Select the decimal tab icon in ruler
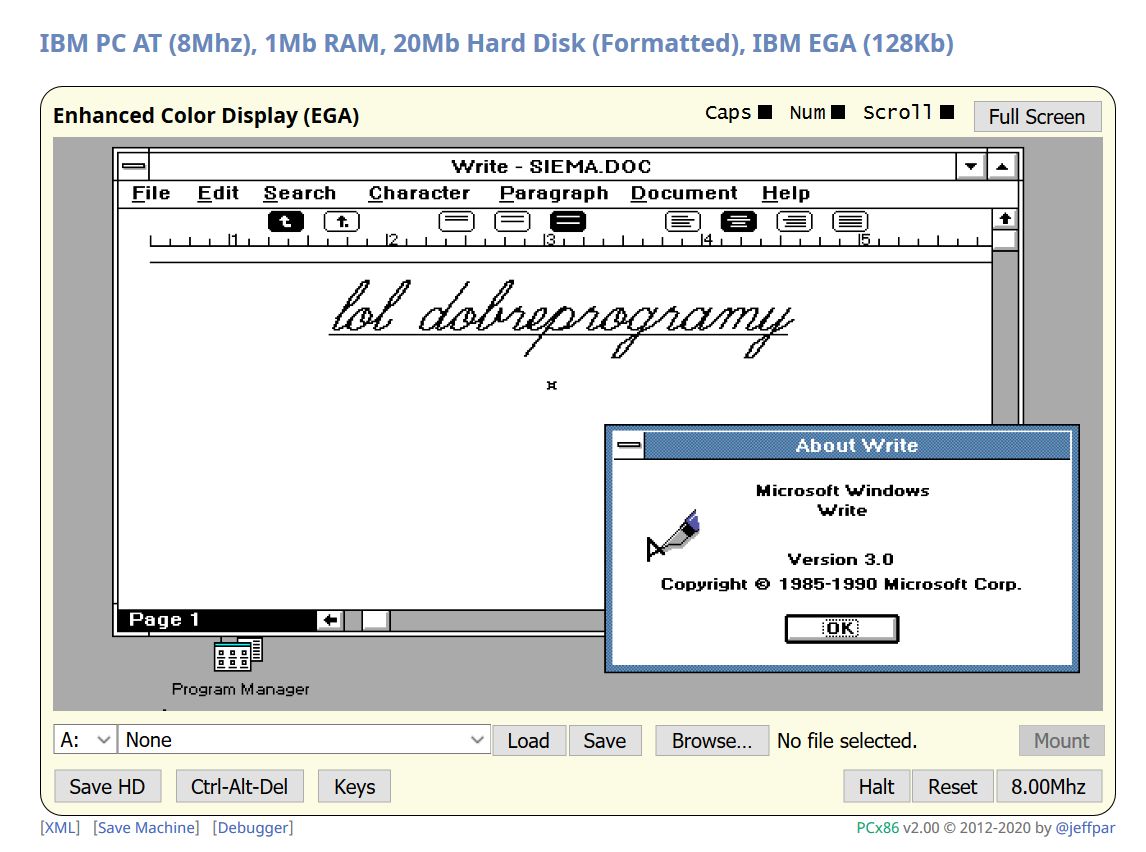The width and height of the screenshot is (1146, 852). (x=342, y=221)
